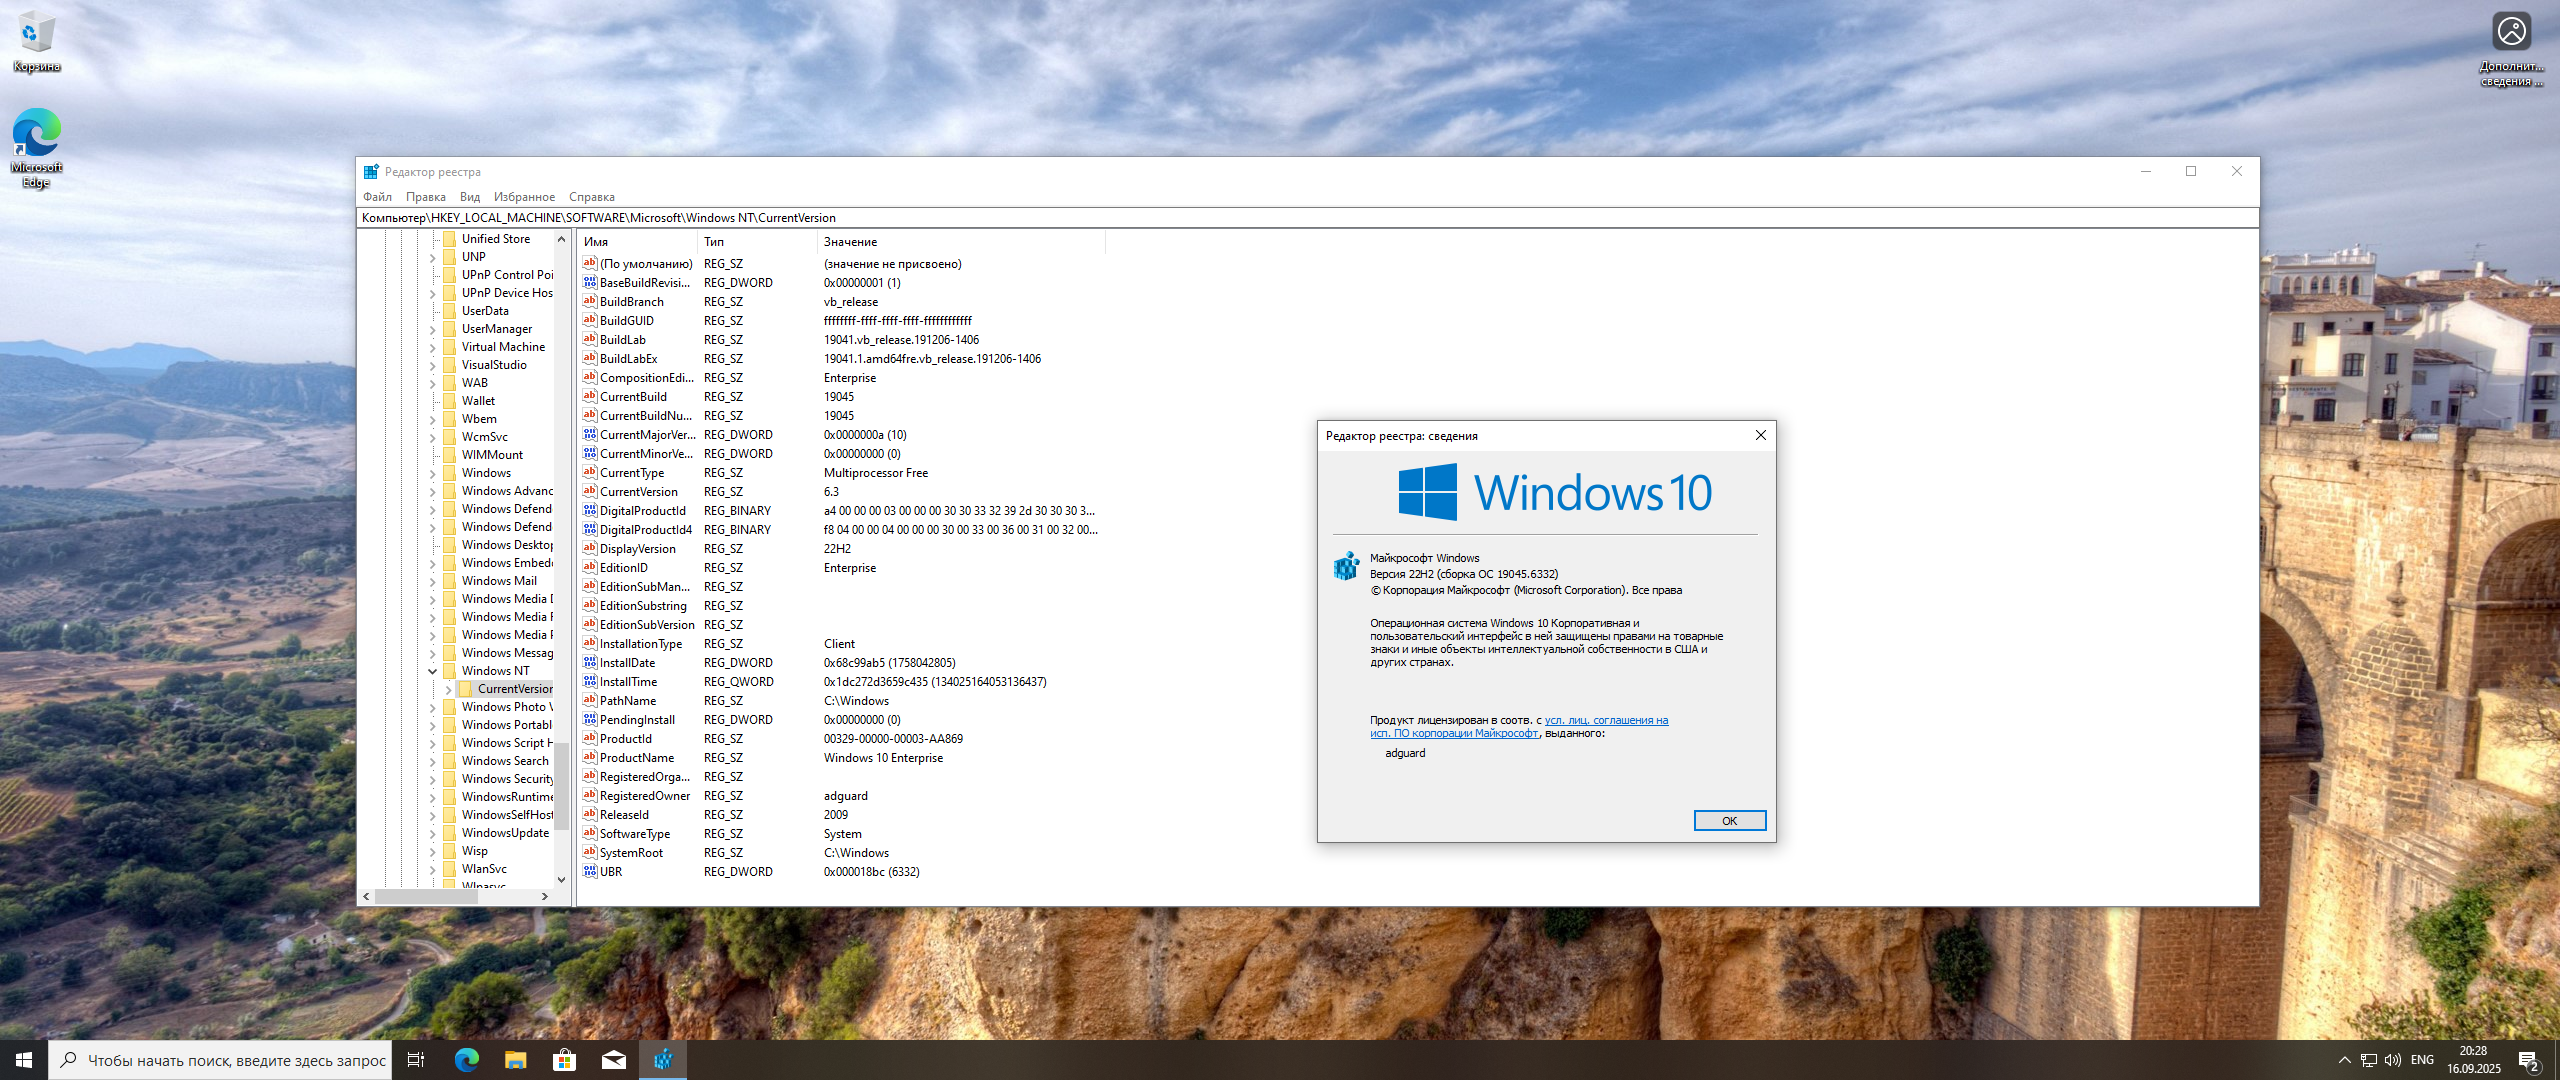Click the tree horizontal scrollbar right arrow

click(x=544, y=897)
